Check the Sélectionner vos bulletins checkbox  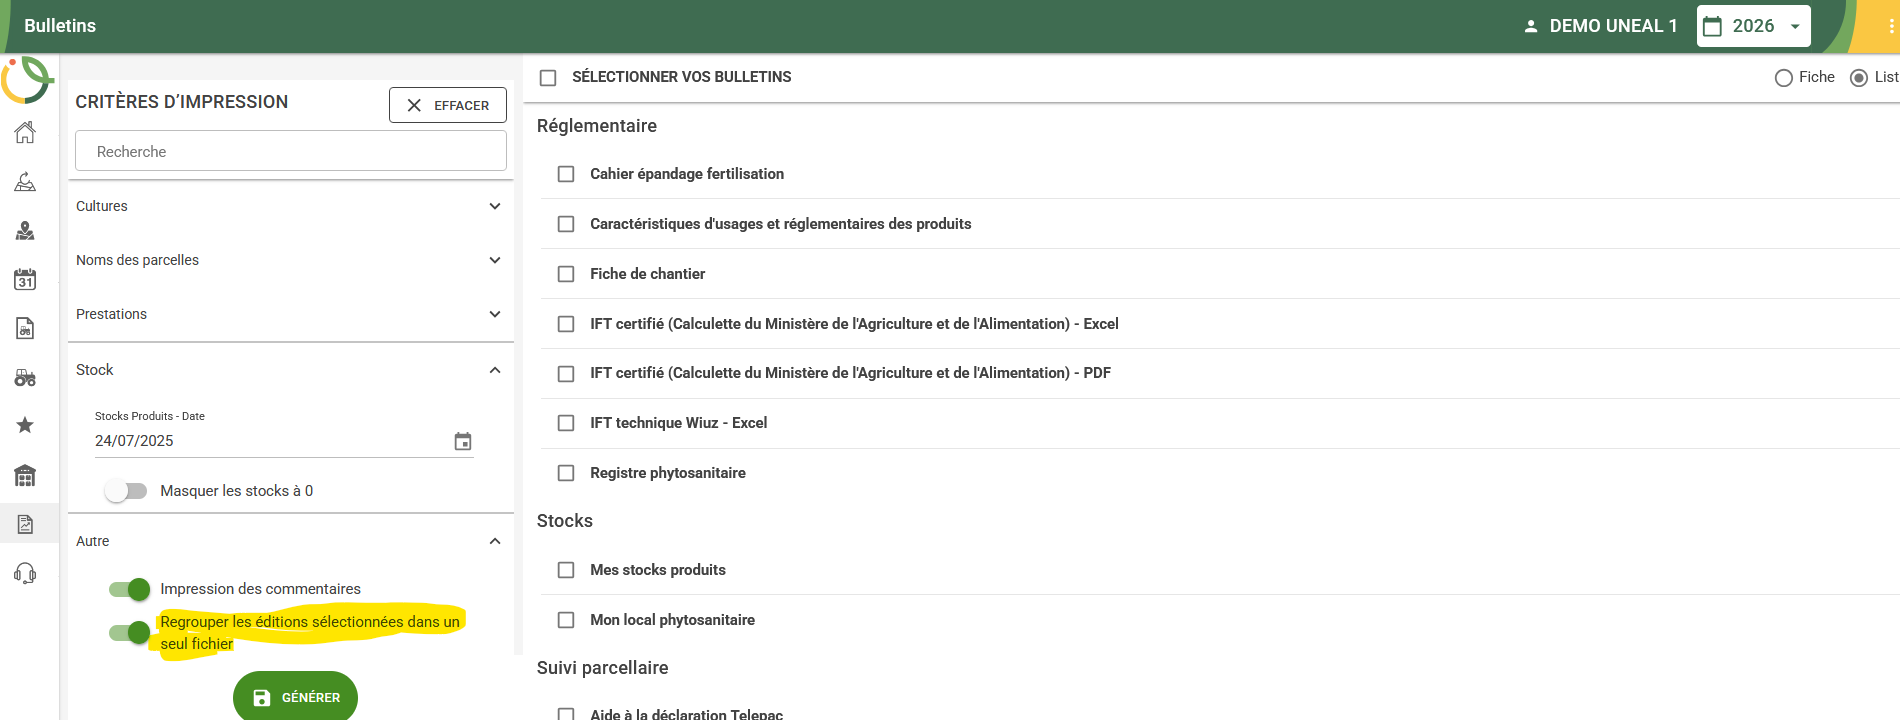pos(548,77)
